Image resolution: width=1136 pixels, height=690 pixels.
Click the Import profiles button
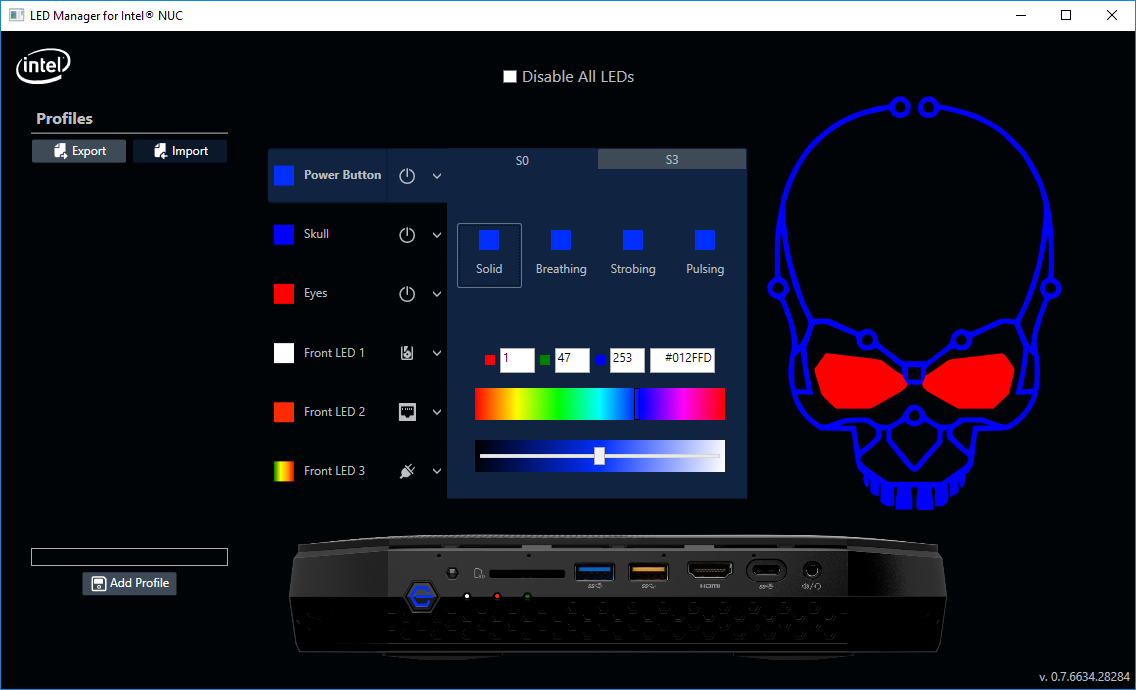click(x=180, y=151)
